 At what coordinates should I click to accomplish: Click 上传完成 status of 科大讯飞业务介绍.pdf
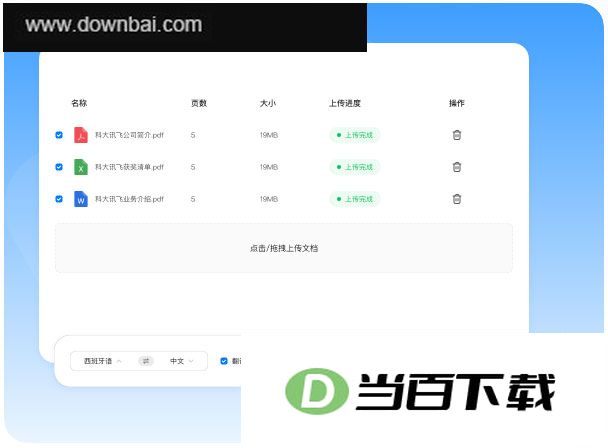[x=354, y=199]
